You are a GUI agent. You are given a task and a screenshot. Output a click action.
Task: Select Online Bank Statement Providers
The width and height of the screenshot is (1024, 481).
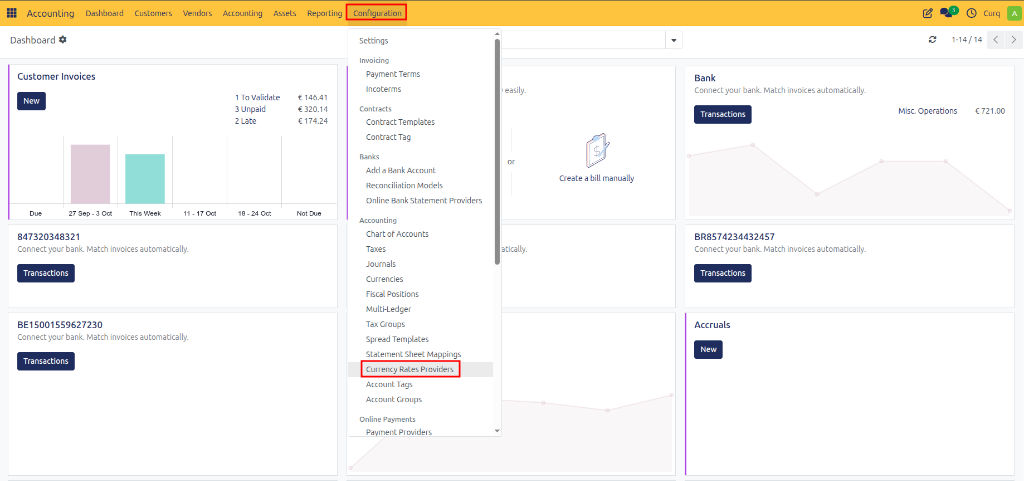point(424,200)
